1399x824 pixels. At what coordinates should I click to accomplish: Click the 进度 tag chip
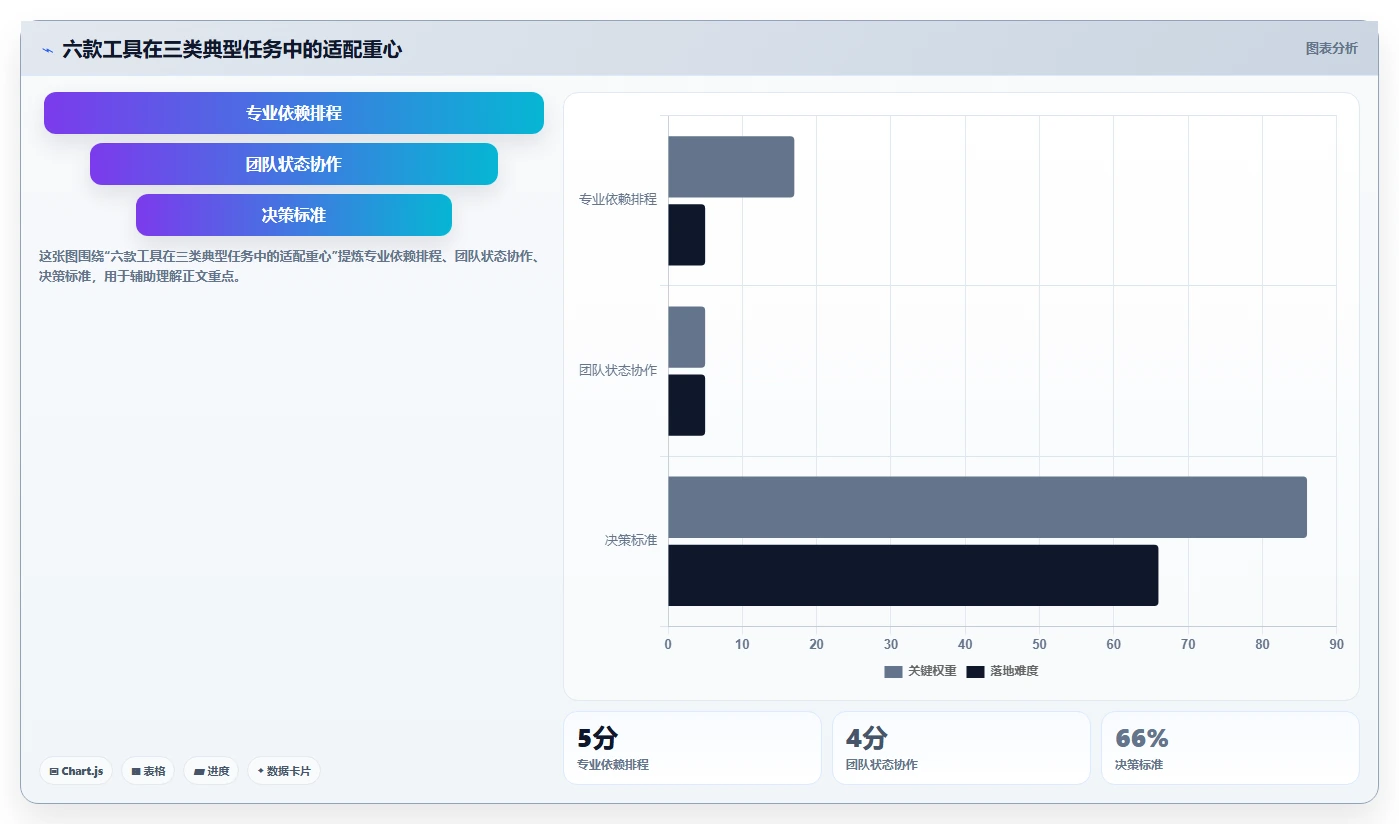coord(211,771)
